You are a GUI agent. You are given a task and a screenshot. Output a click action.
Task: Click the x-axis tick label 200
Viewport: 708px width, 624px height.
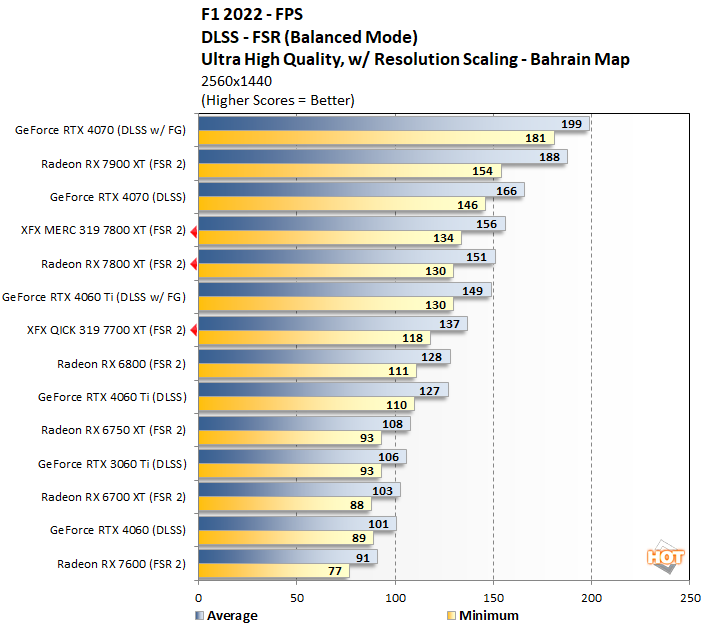pyautogui.click(x=591, y=598)
